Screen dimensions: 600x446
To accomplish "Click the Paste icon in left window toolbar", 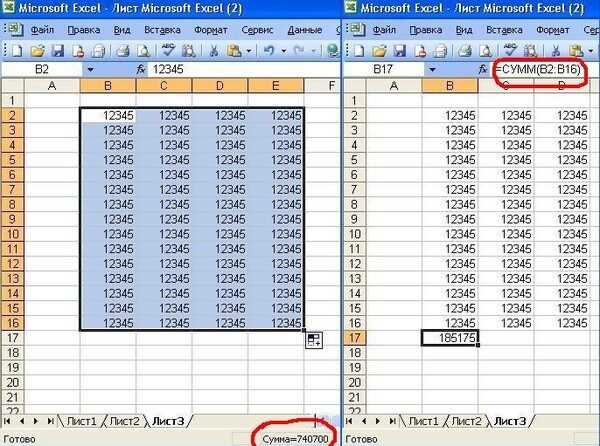I will point(234,51).
